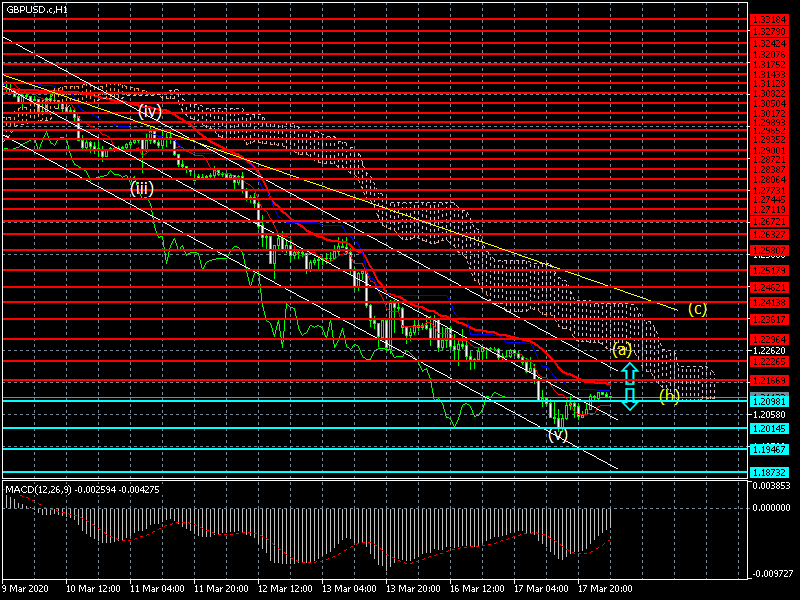800x600 pixels.
Task: Click the 1.28064 price level label
Action: [769, 180]
